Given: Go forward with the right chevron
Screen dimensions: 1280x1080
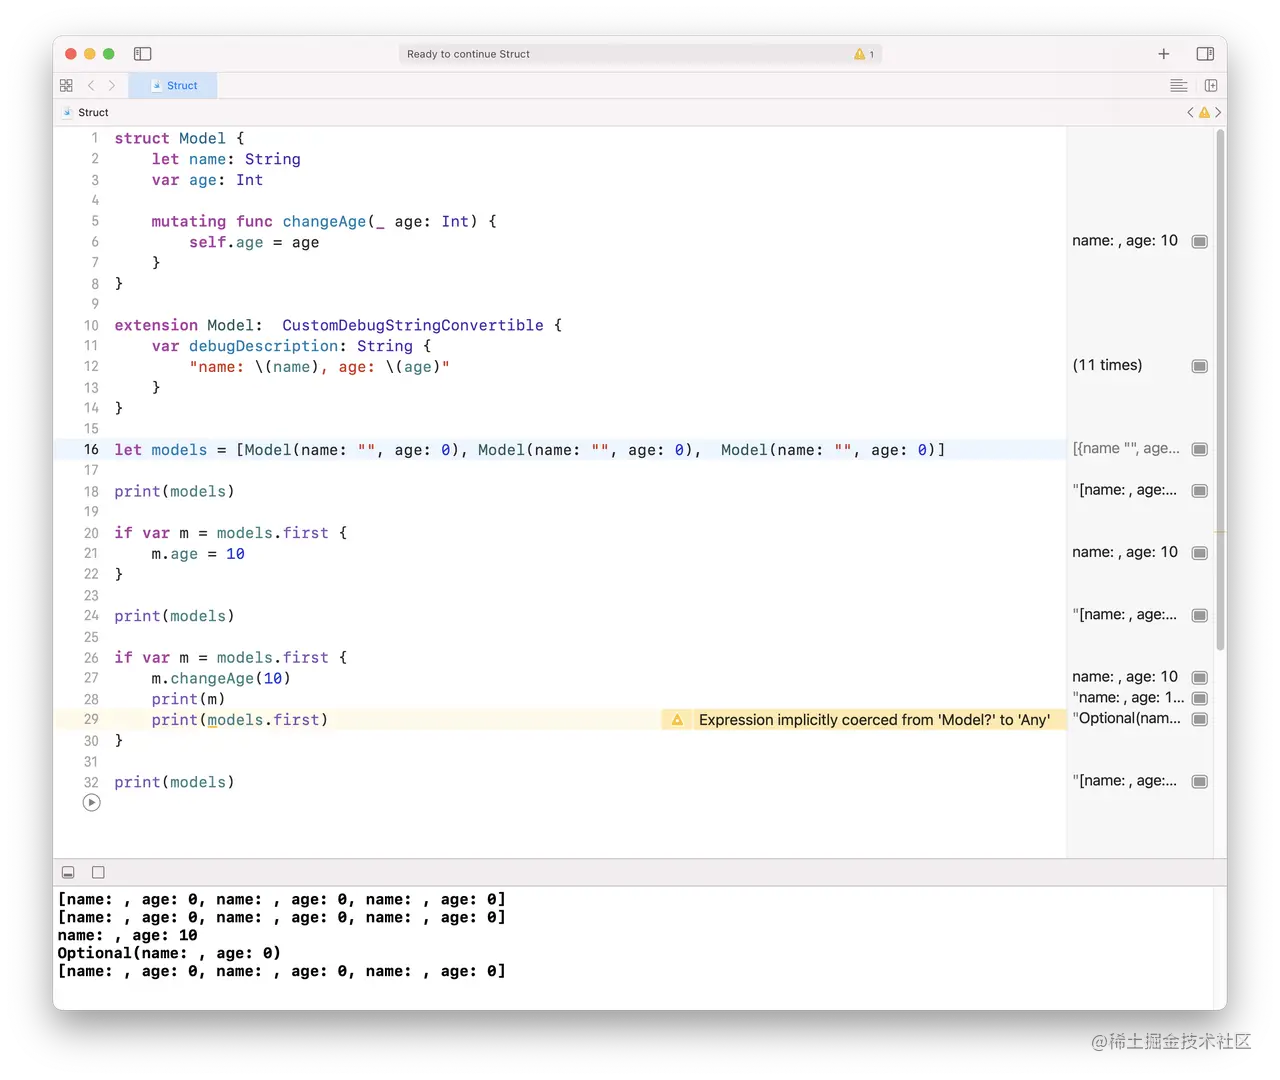Looking at the screenshot, I should coord(112,86).
